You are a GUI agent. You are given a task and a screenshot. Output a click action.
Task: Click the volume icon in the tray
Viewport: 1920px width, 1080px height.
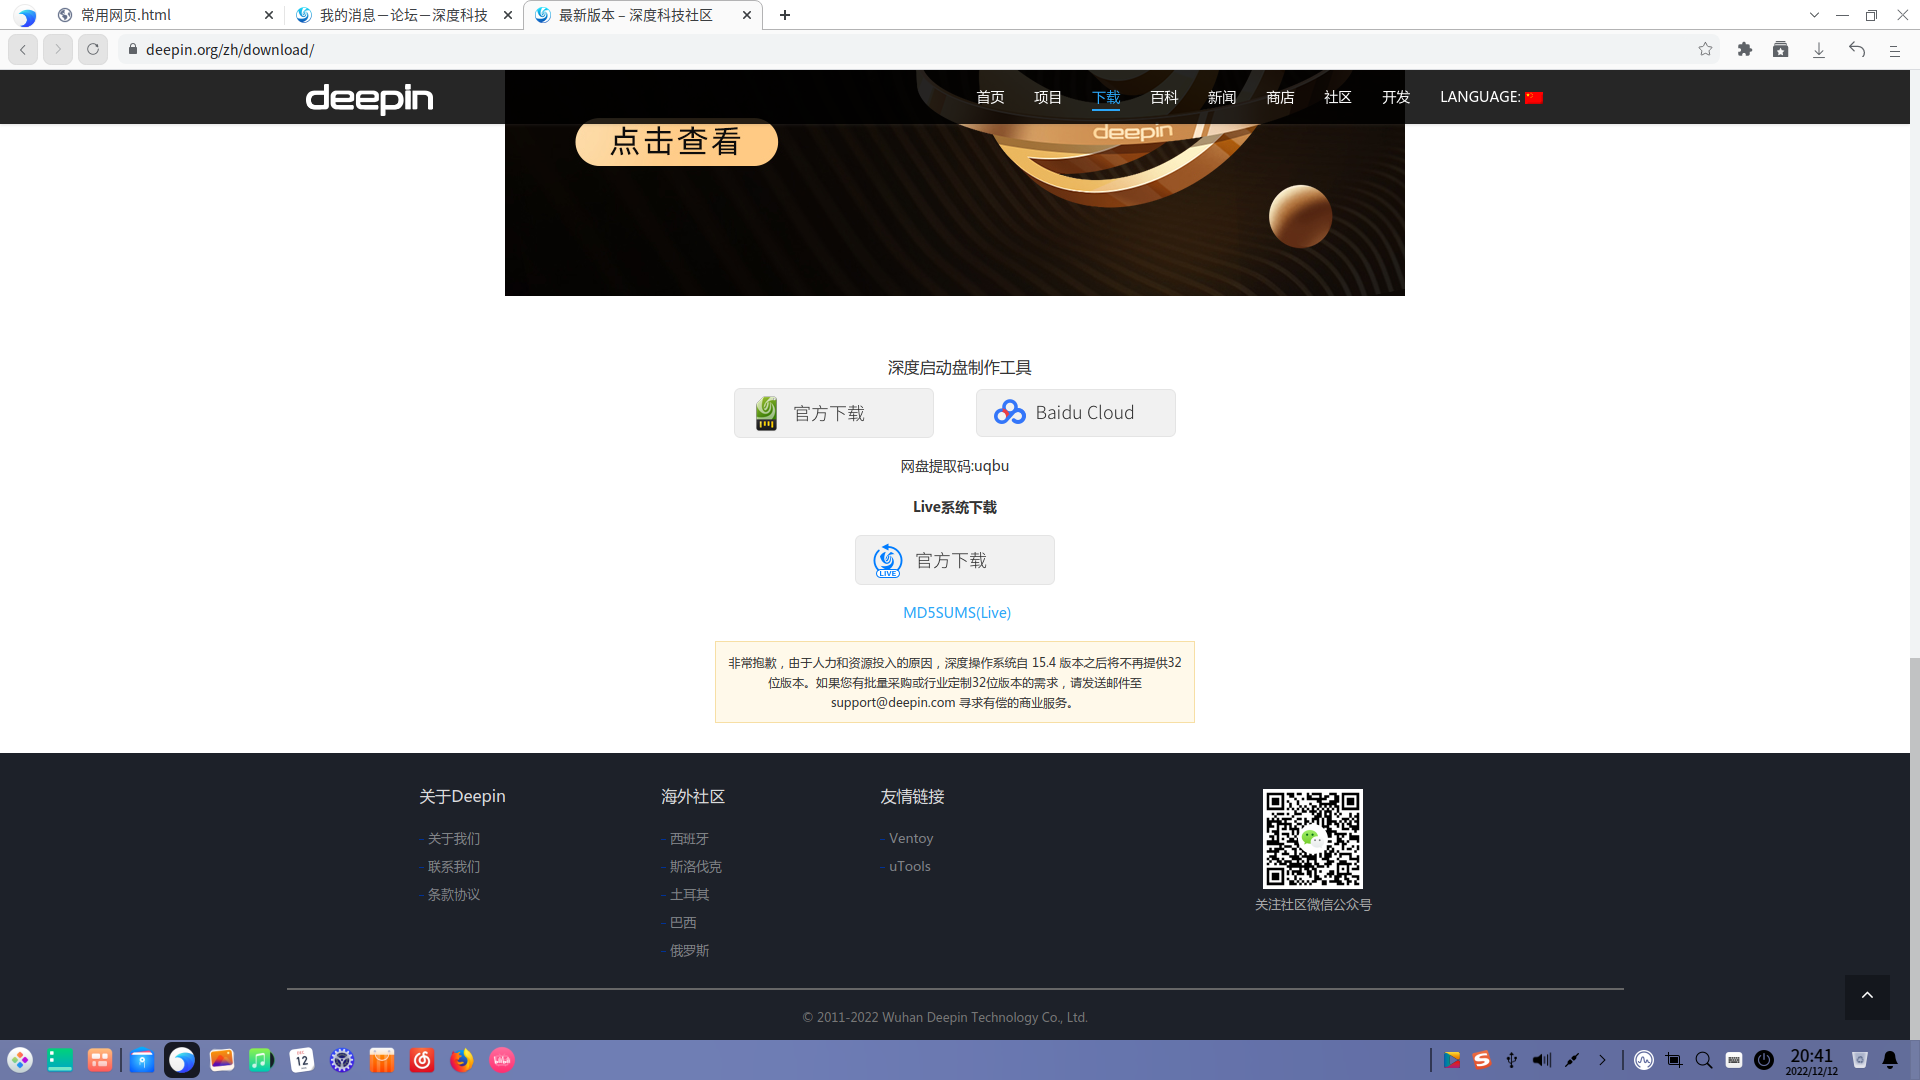pyautogui.click(x=1542, y=1060)
